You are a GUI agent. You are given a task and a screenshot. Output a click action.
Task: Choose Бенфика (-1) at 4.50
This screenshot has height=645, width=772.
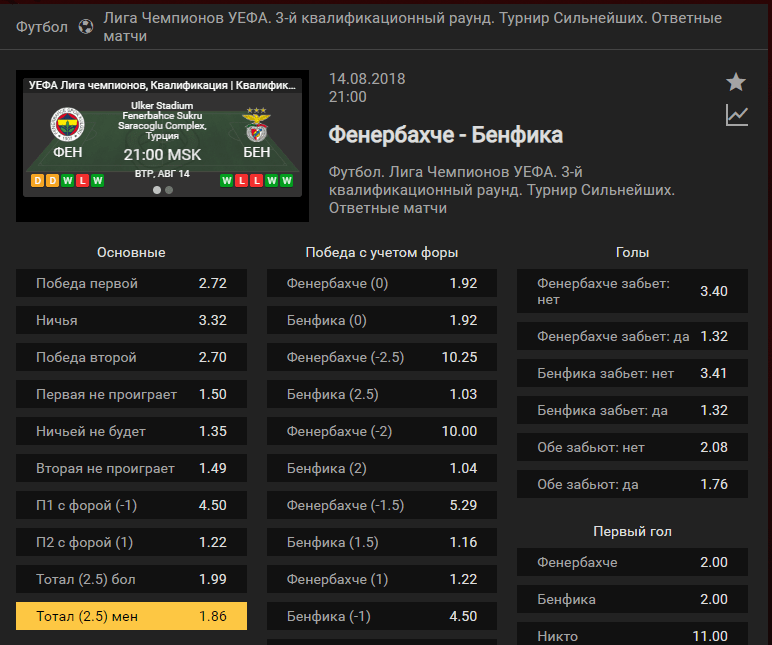(x=382, y=615)
